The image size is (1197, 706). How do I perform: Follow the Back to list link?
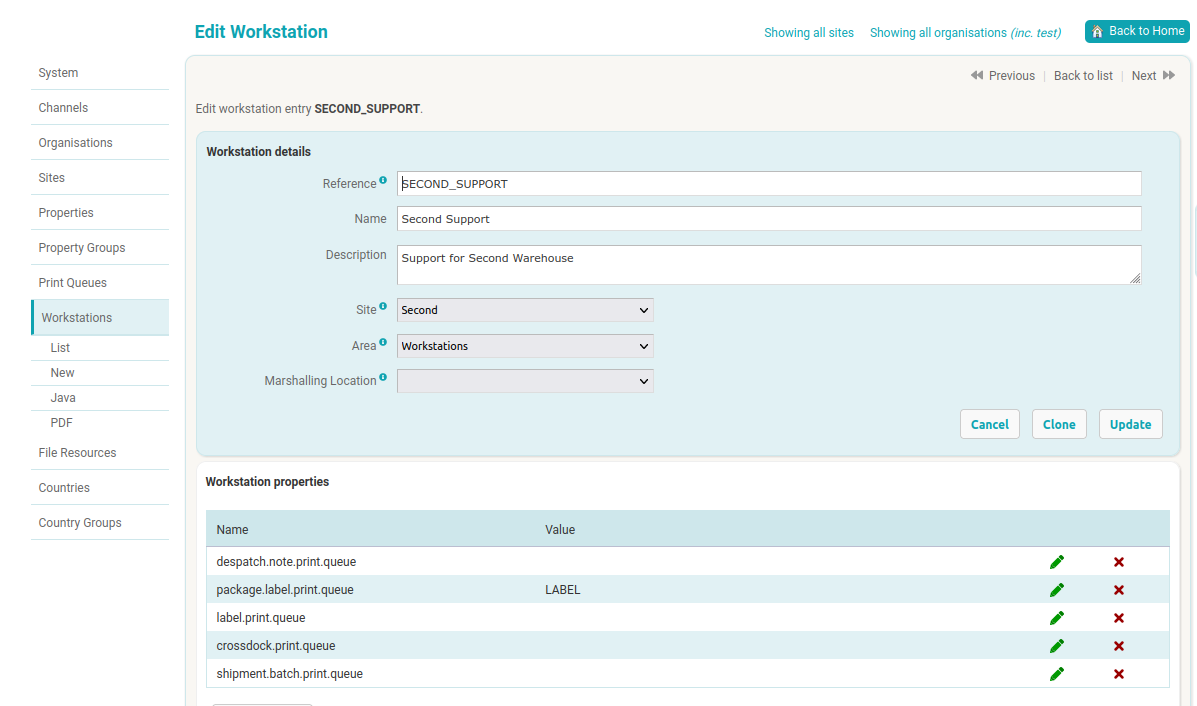point(1083,76)
